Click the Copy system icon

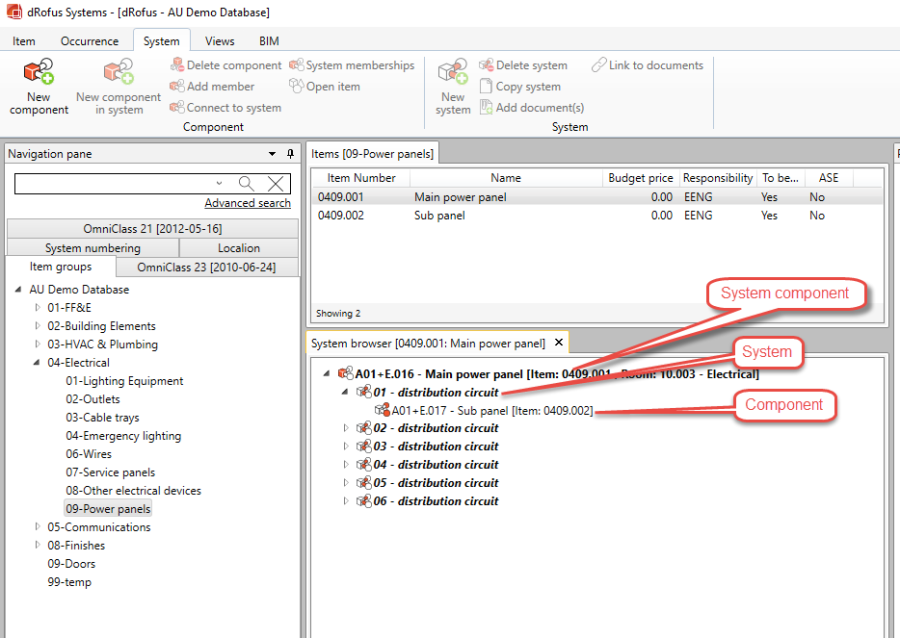pyautogui.click(x=486, y=87)
